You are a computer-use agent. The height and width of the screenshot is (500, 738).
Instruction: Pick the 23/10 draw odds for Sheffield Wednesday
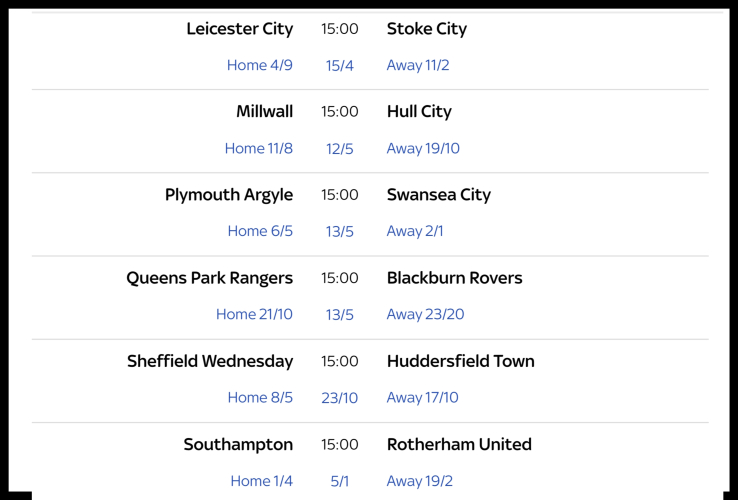point(340,398)
